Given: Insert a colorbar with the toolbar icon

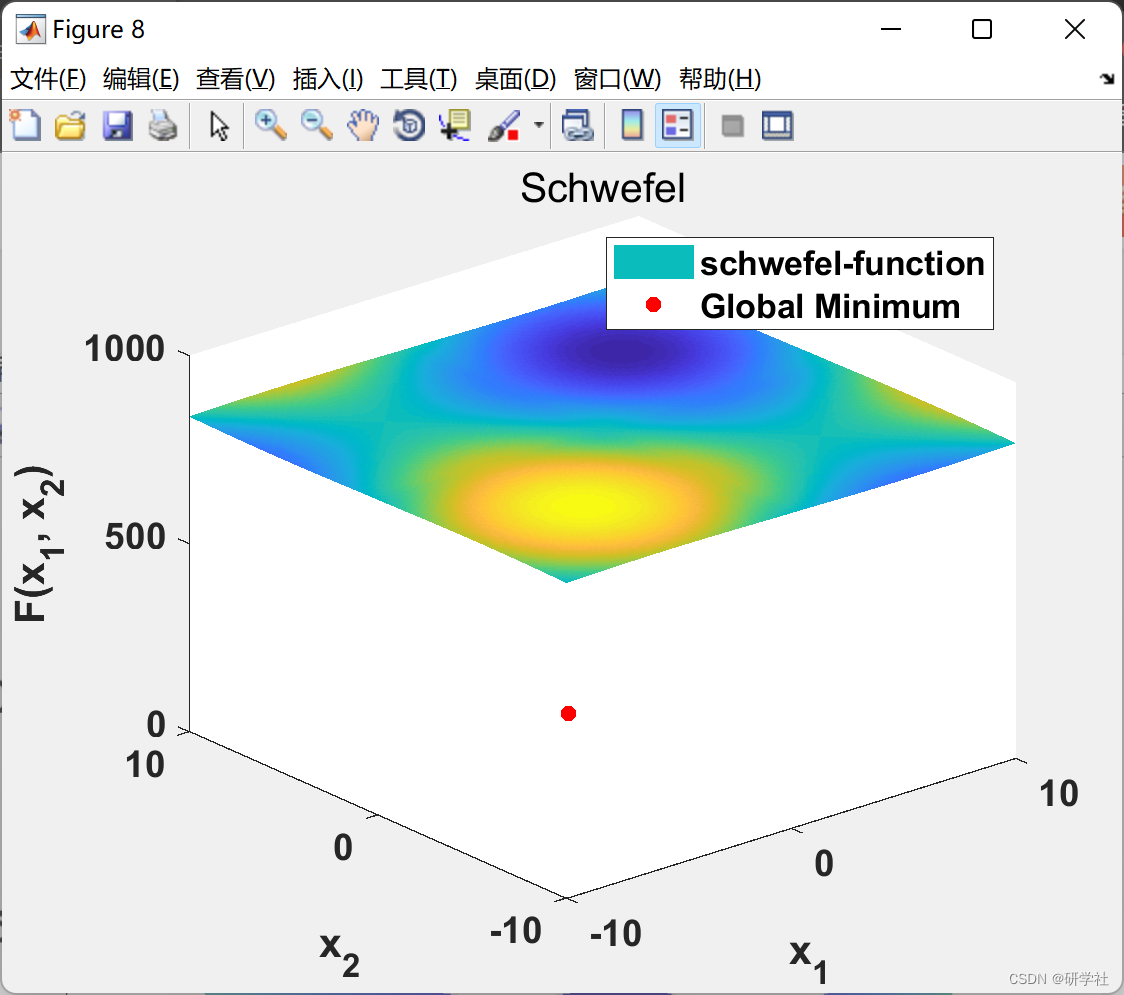Looking at the screenshot, I should [x=632, y=125].
